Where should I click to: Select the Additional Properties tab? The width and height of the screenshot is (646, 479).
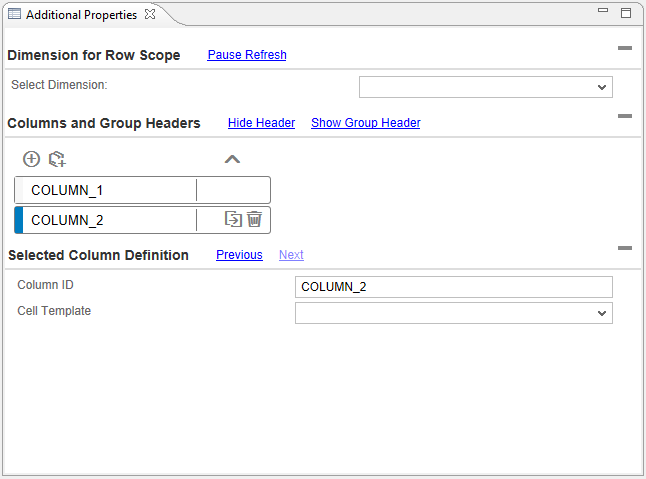tap(80, 15)
